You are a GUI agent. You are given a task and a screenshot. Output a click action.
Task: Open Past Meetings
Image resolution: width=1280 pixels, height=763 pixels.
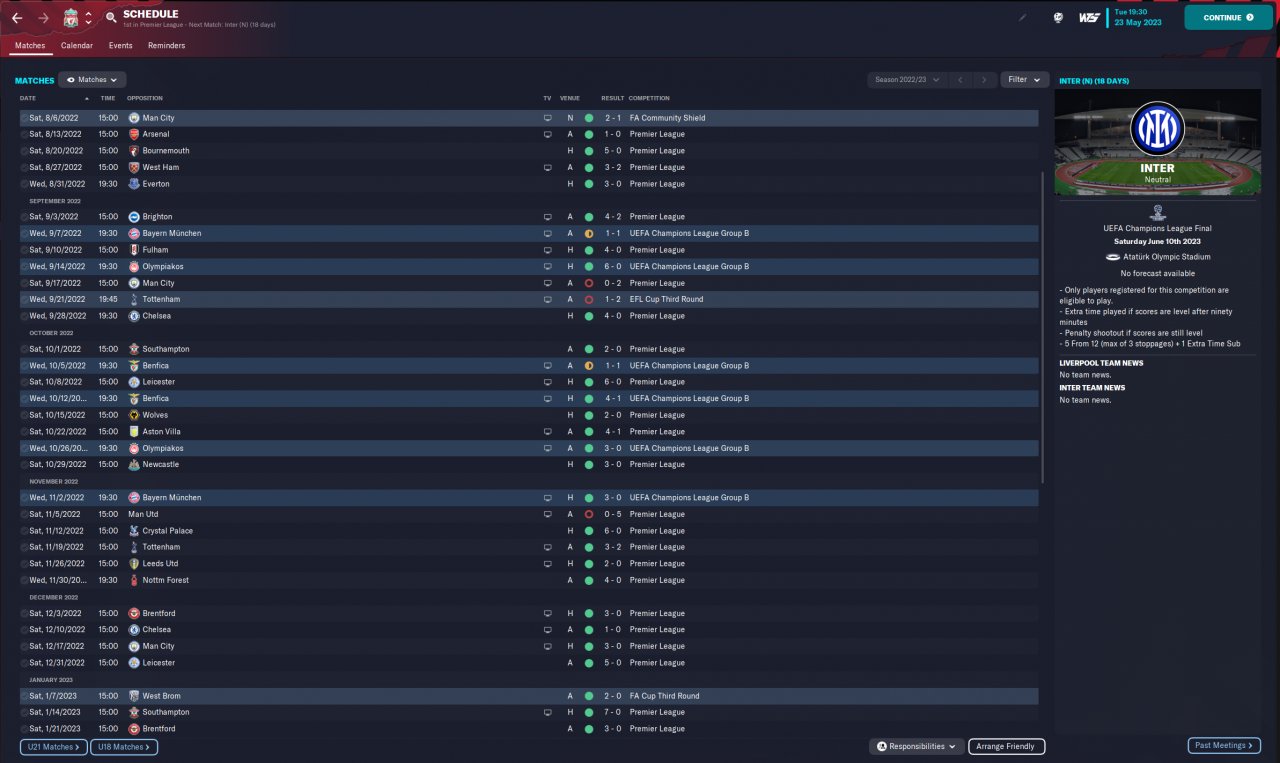pyautogui.click(x=1223, y=745)
